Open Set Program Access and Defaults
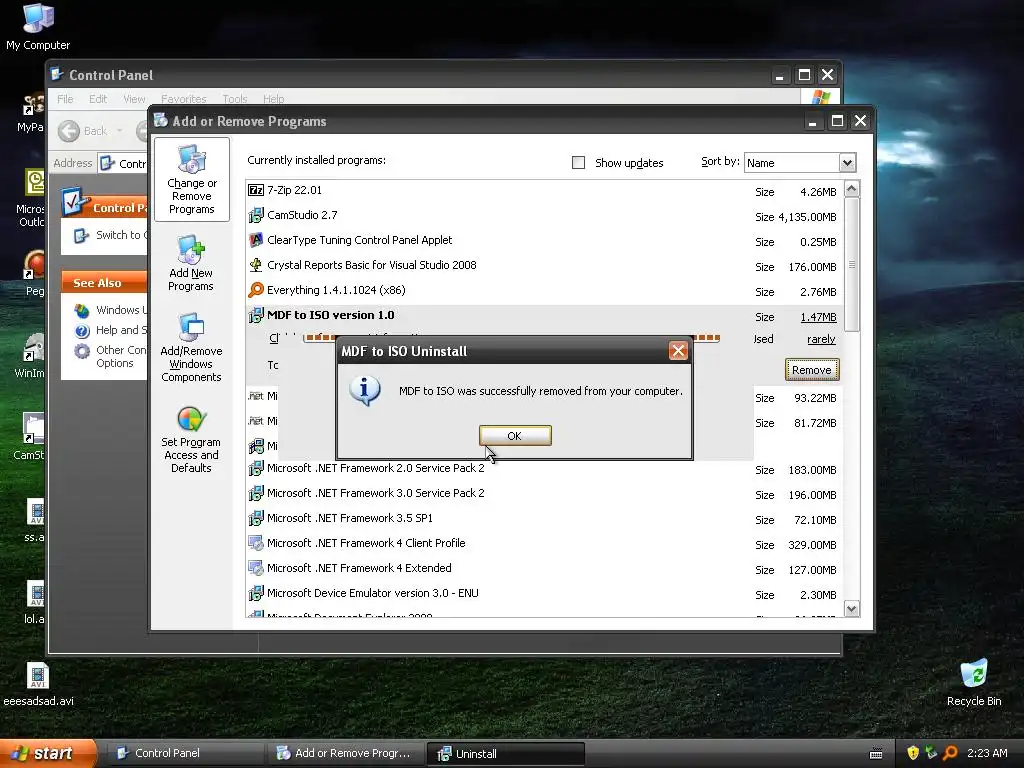Screen dimensions: 1024x768 (191, 440)
